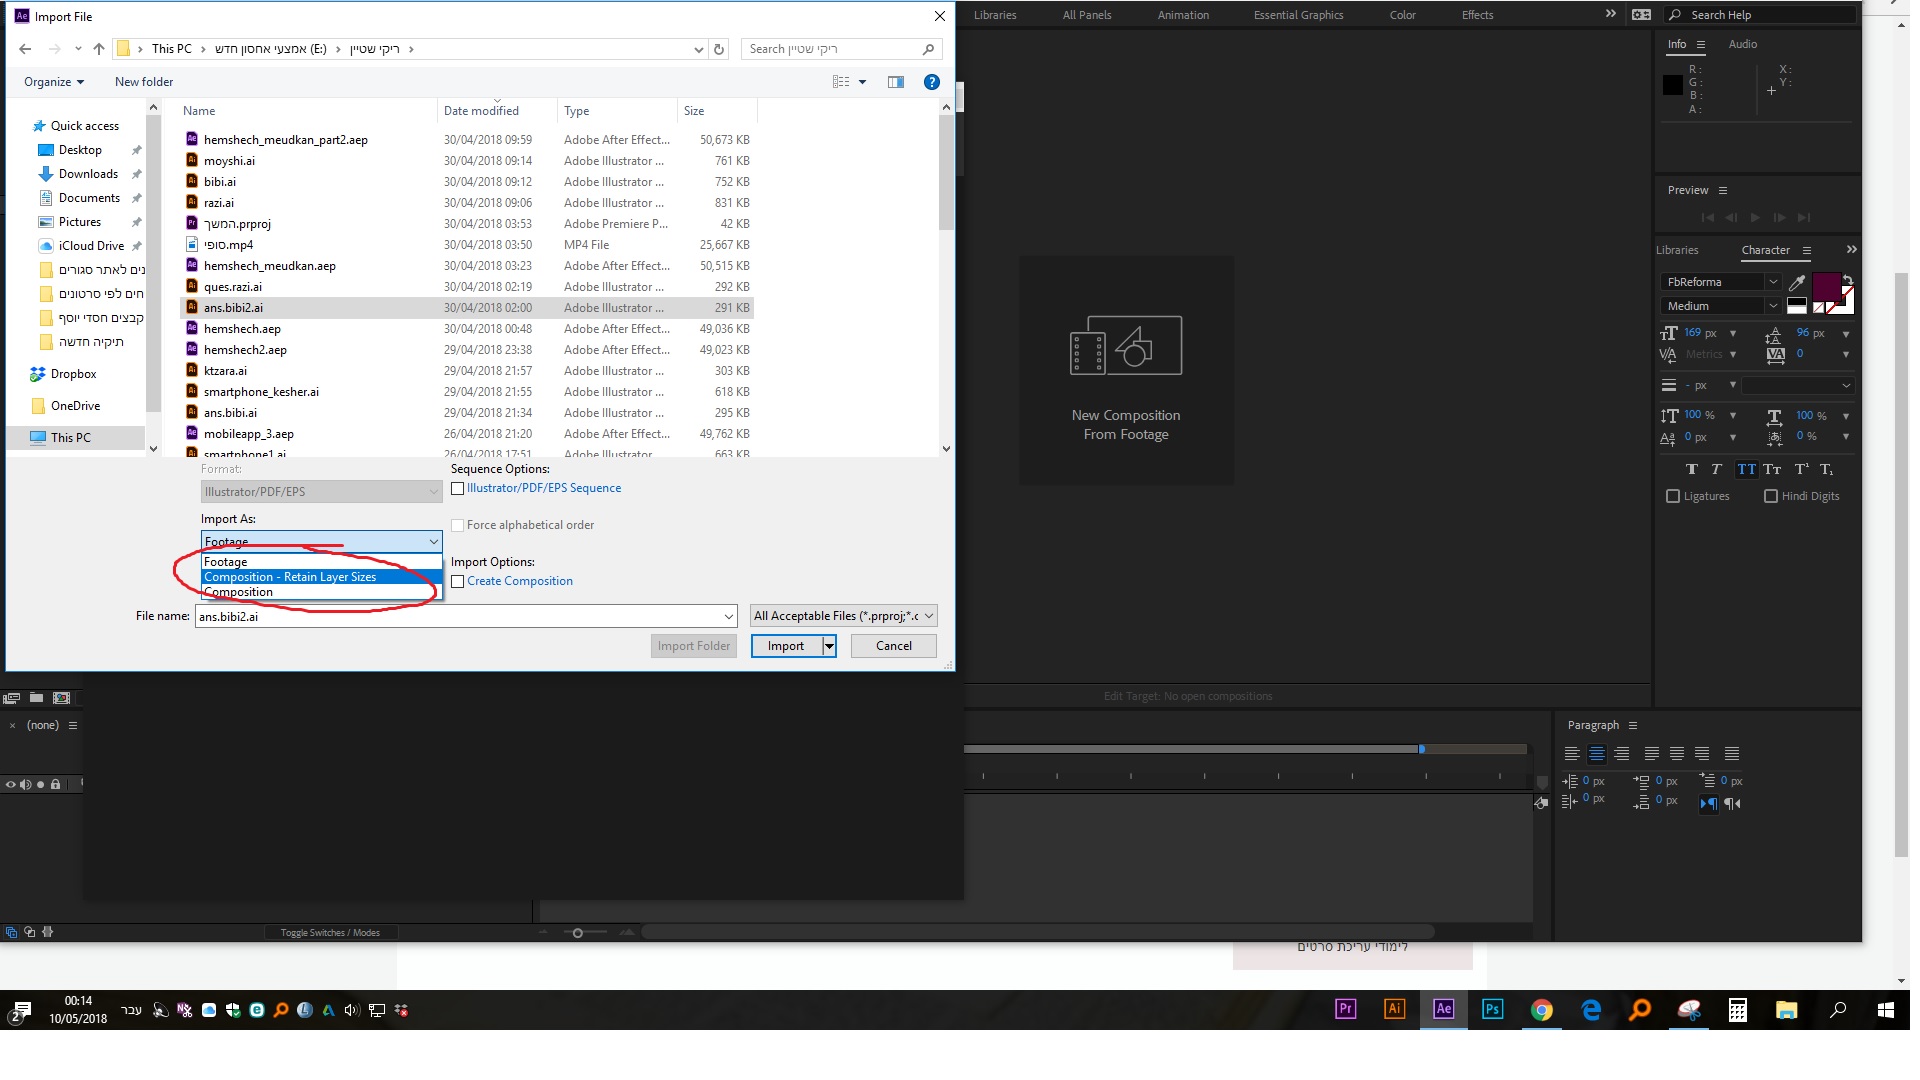Open the Audio panel tab
The height and width of the screenshot is (1080, 1920).
pos(1742,44)
